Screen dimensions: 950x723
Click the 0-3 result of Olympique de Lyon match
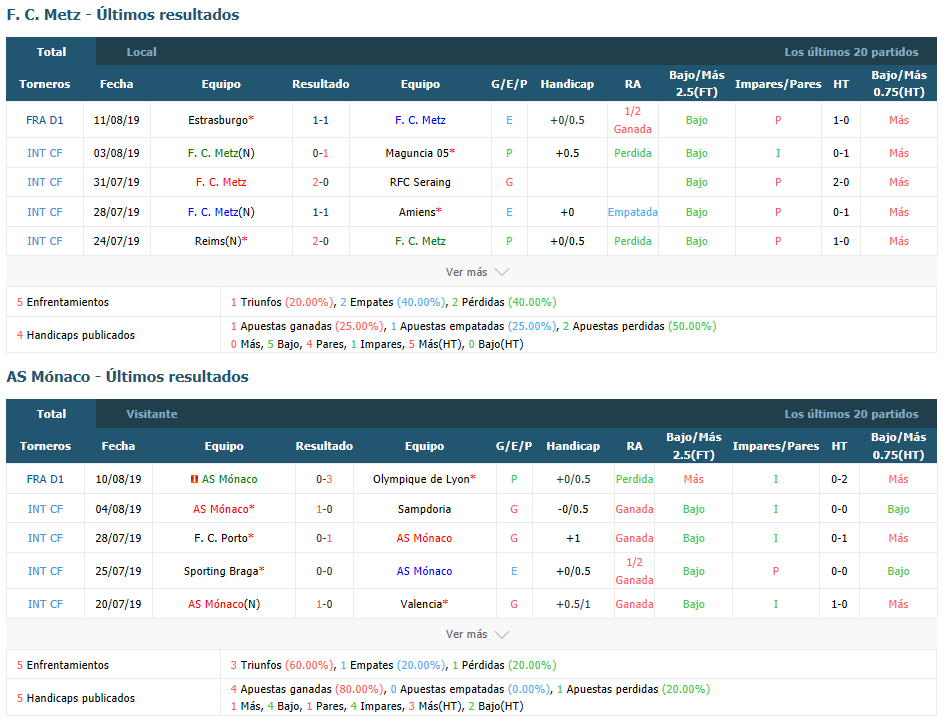pos(324,479)
